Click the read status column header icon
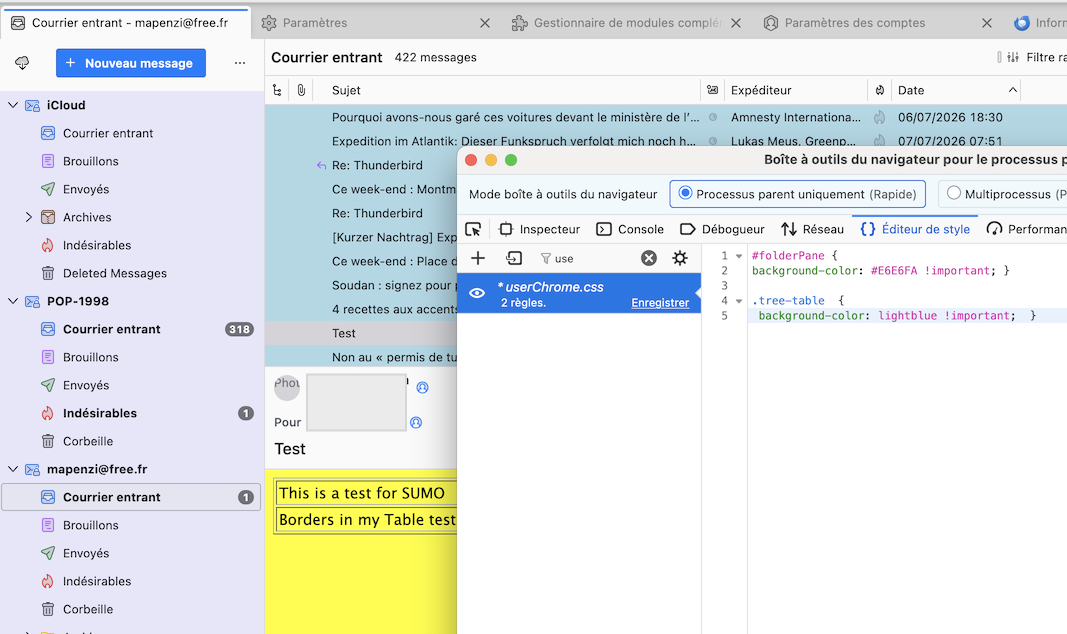 click(712, 90)
